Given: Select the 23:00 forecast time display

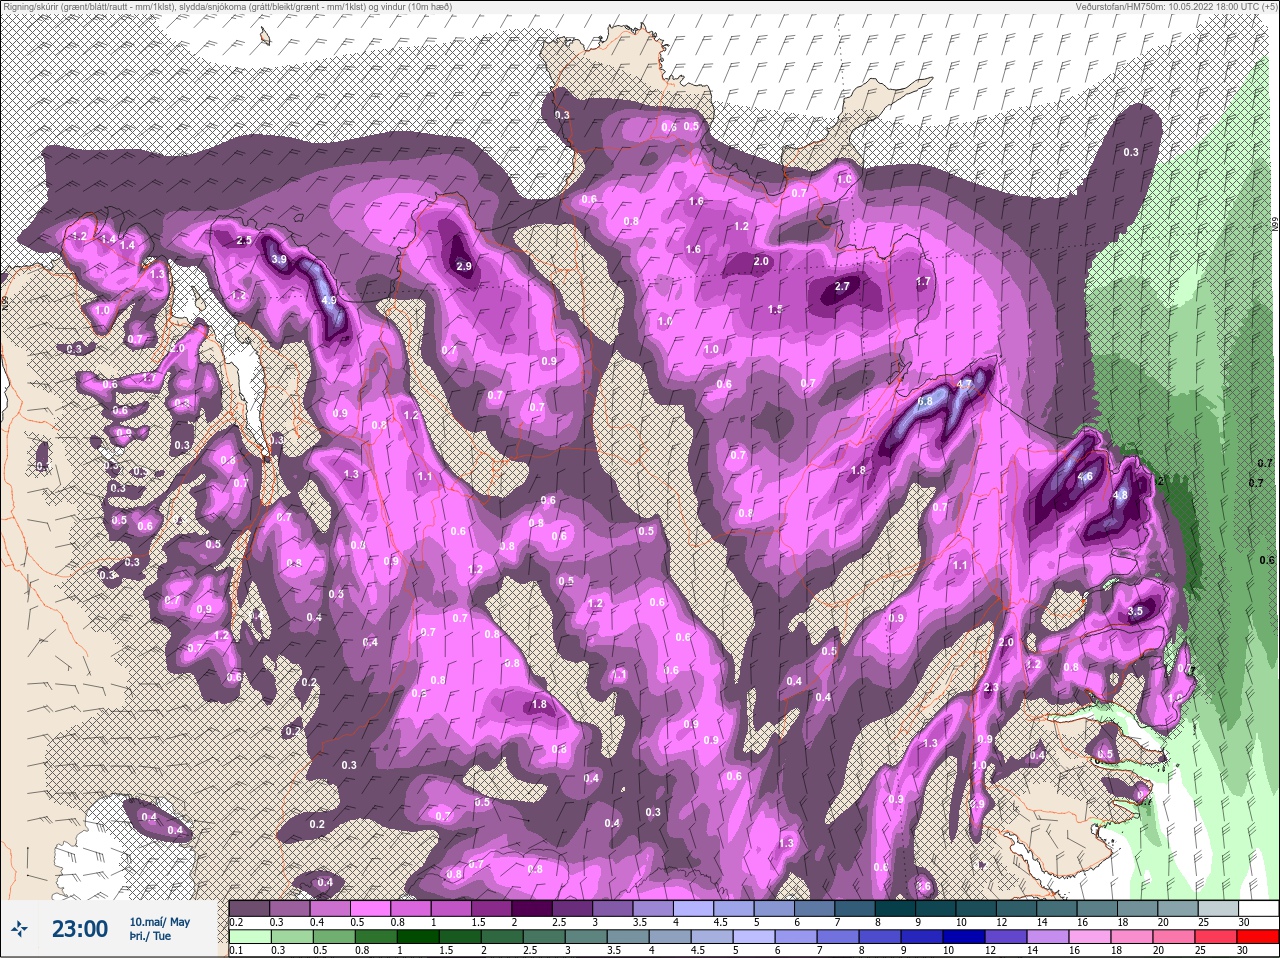Looking at the screenshot, I should coord(80,929).
